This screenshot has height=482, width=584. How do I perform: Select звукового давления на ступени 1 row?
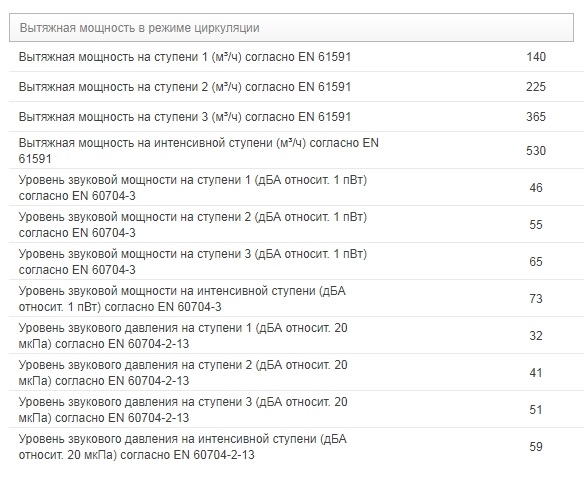coord(296,335)
